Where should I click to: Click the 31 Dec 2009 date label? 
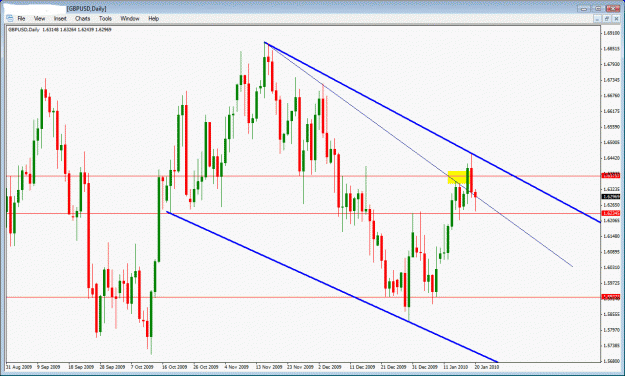(425, 367)
